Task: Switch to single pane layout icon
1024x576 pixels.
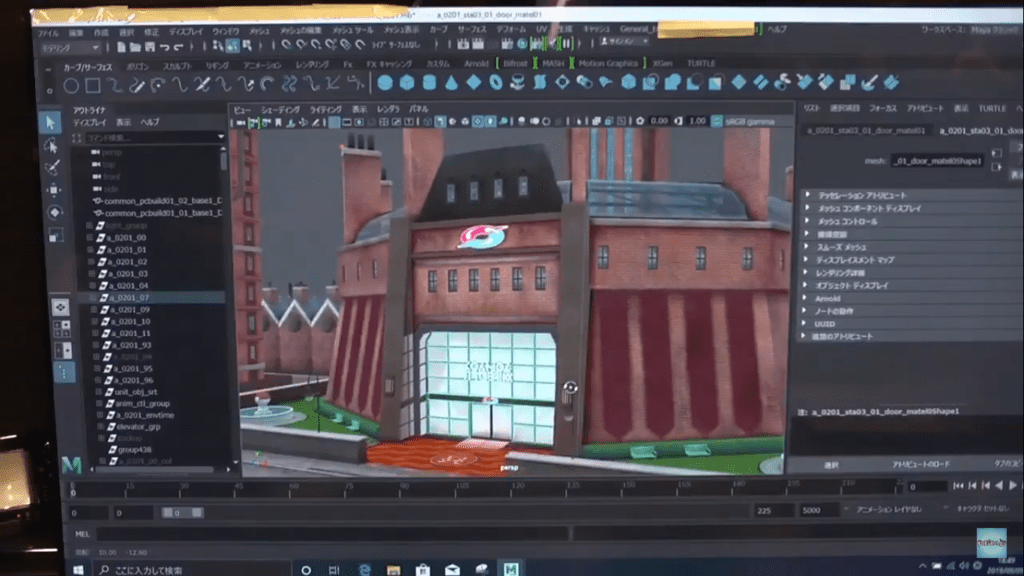Action: click(x=60, y=307)
